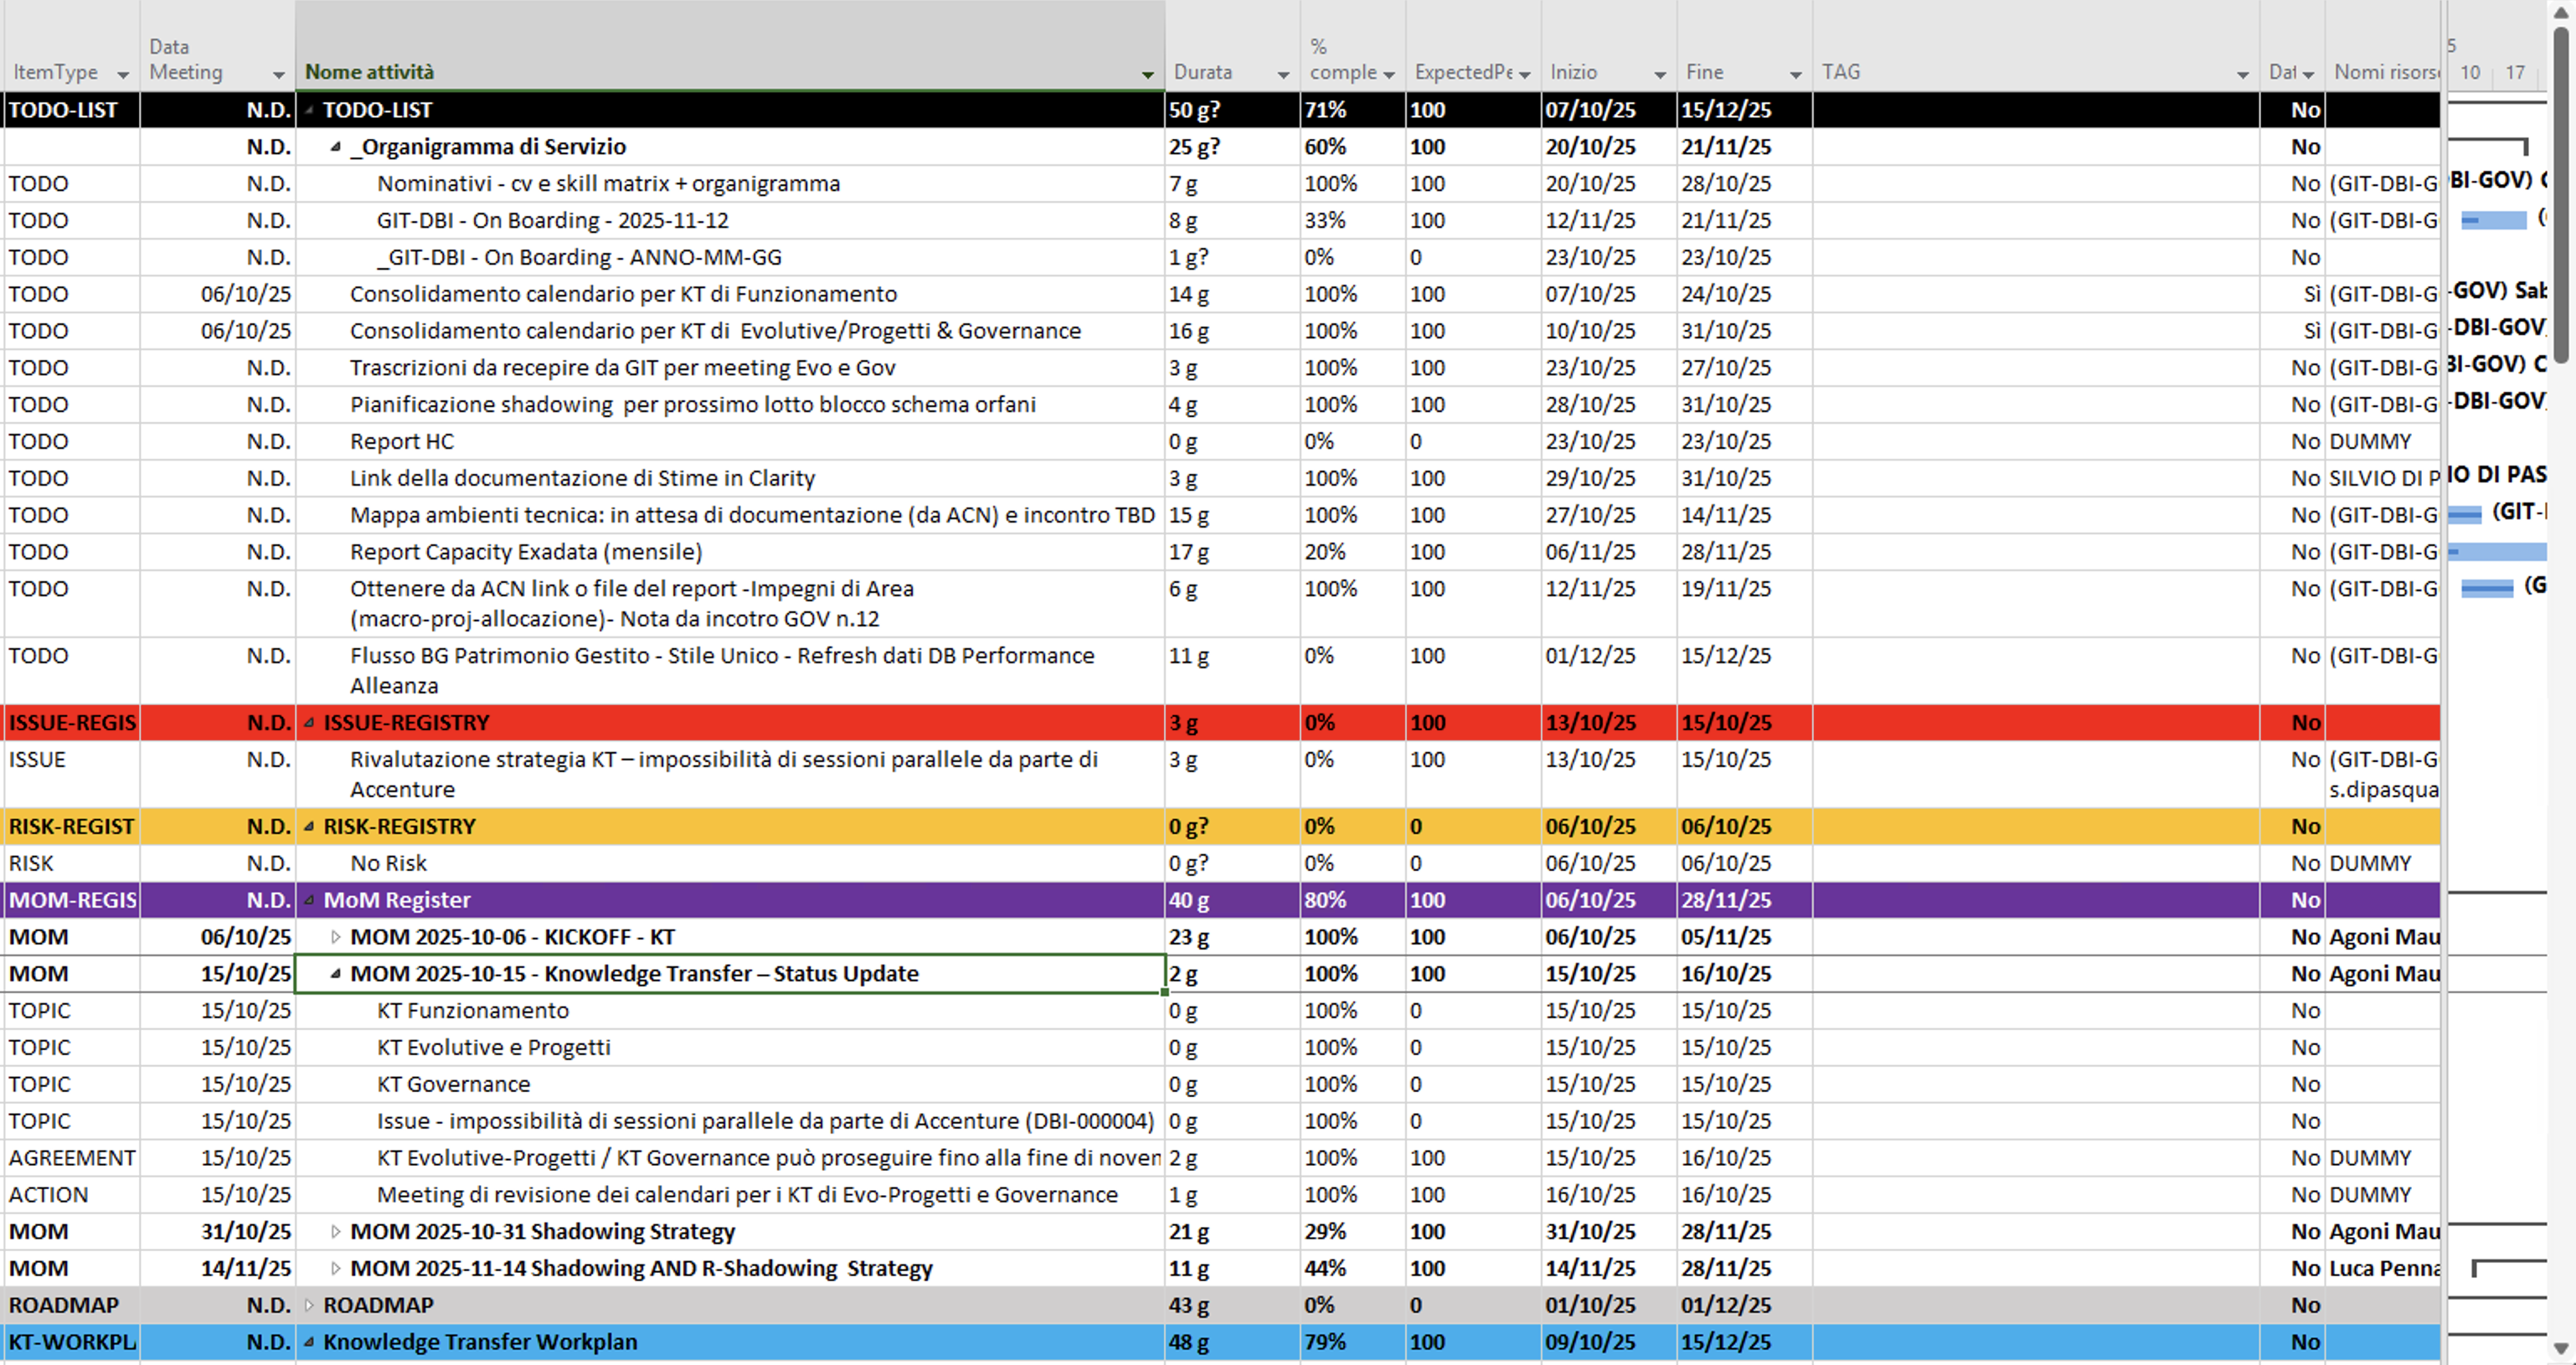Select 'Link della documentazione di Stime in Clarity'
The height and width of the screenshot is (1365, 2576).
tap(582, 478)
